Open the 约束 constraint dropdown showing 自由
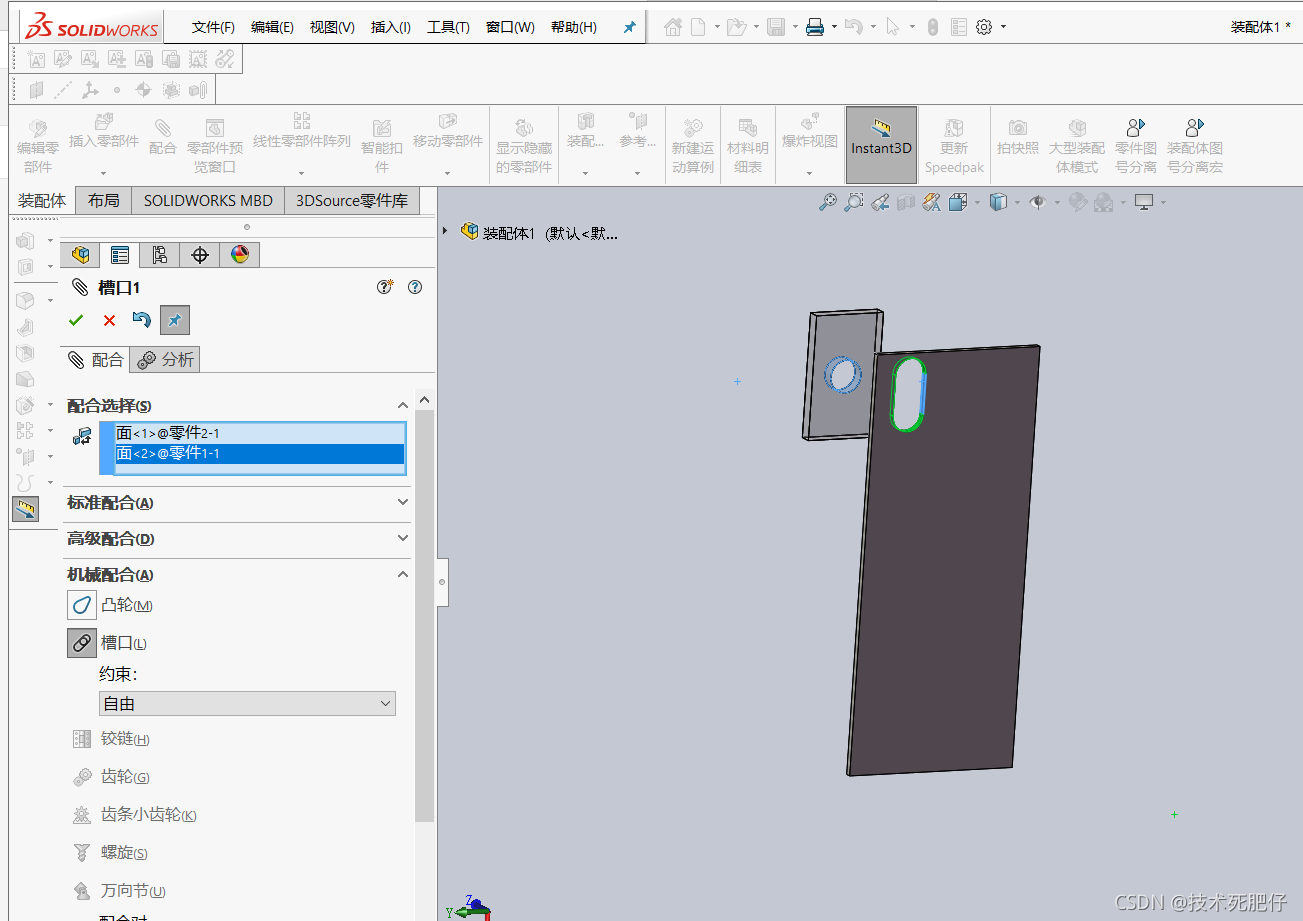This screenshot has height=921, width=1303. coord(247,704)
